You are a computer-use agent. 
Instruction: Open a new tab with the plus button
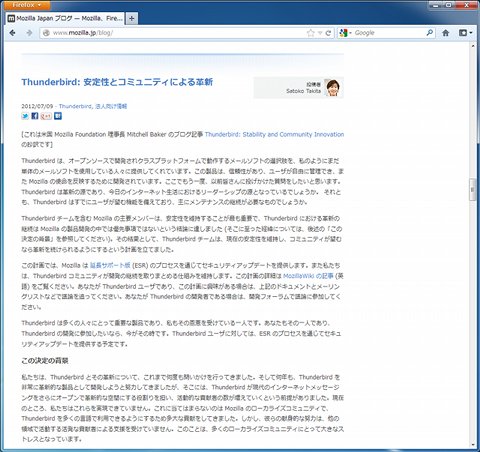pos(132,19)
